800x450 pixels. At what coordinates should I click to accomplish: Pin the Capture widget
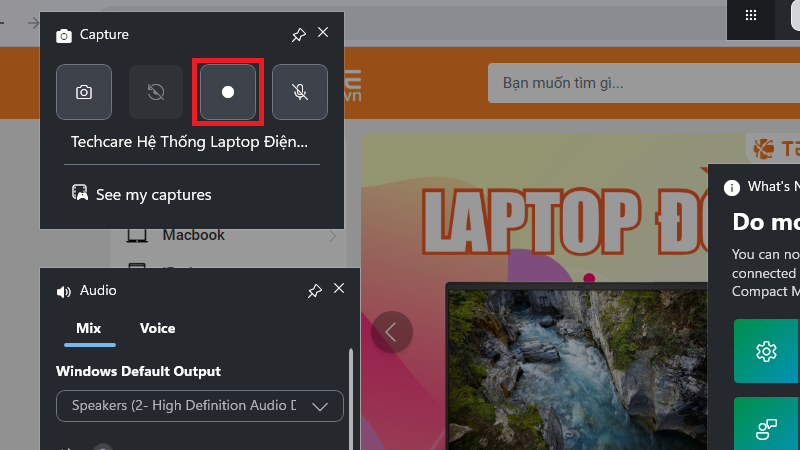tap(298, 35)
